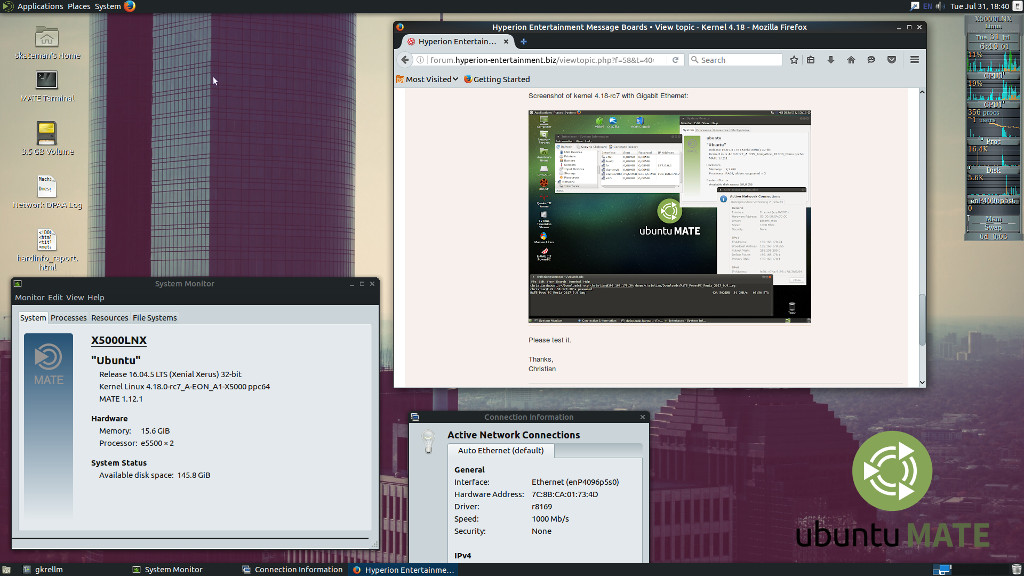Close the Hyperion Entertainment tab
The height and width of the screenshot is (576, 1024).
(x=506, y=41)
